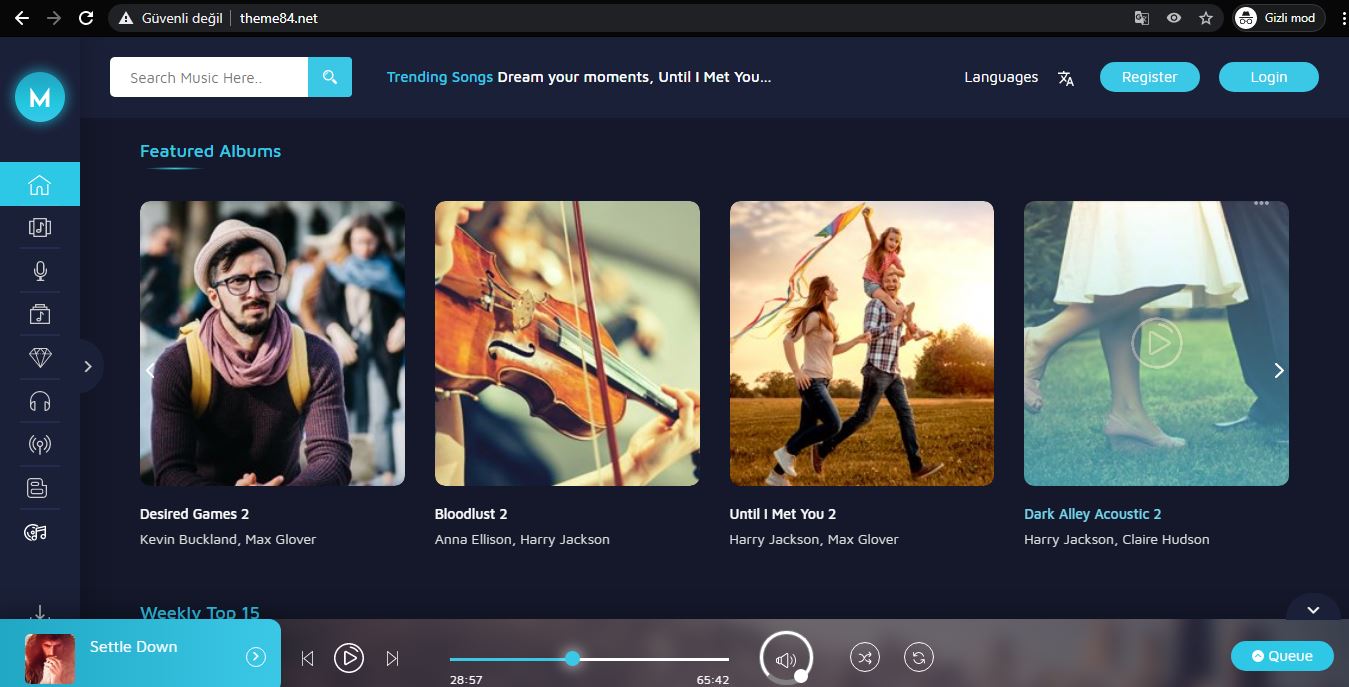Open Until I Met You 2 title
The width and height of the screenshot is (1349, 687).
[783, 514]
